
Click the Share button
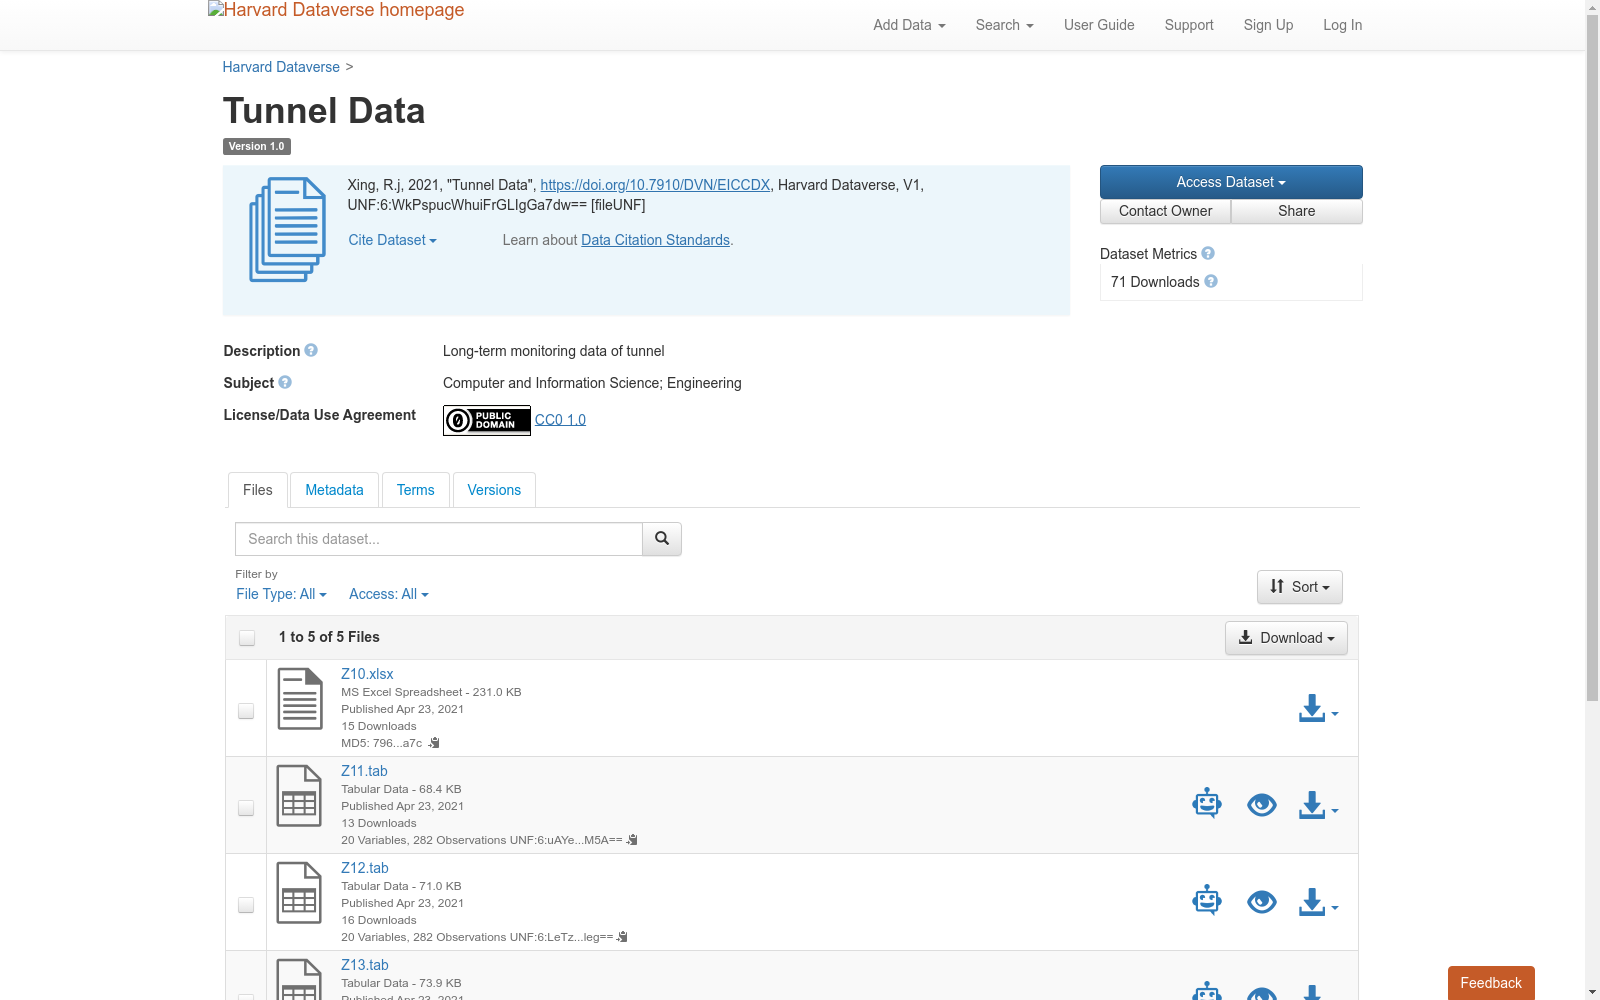click(1297, 211)
